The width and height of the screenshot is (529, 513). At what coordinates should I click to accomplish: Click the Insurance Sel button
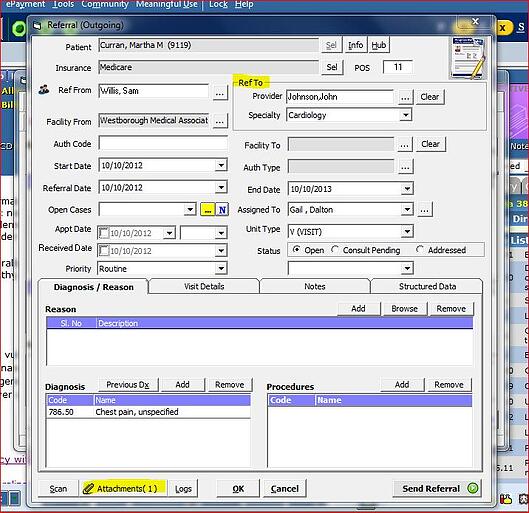(x=332, y=67)
